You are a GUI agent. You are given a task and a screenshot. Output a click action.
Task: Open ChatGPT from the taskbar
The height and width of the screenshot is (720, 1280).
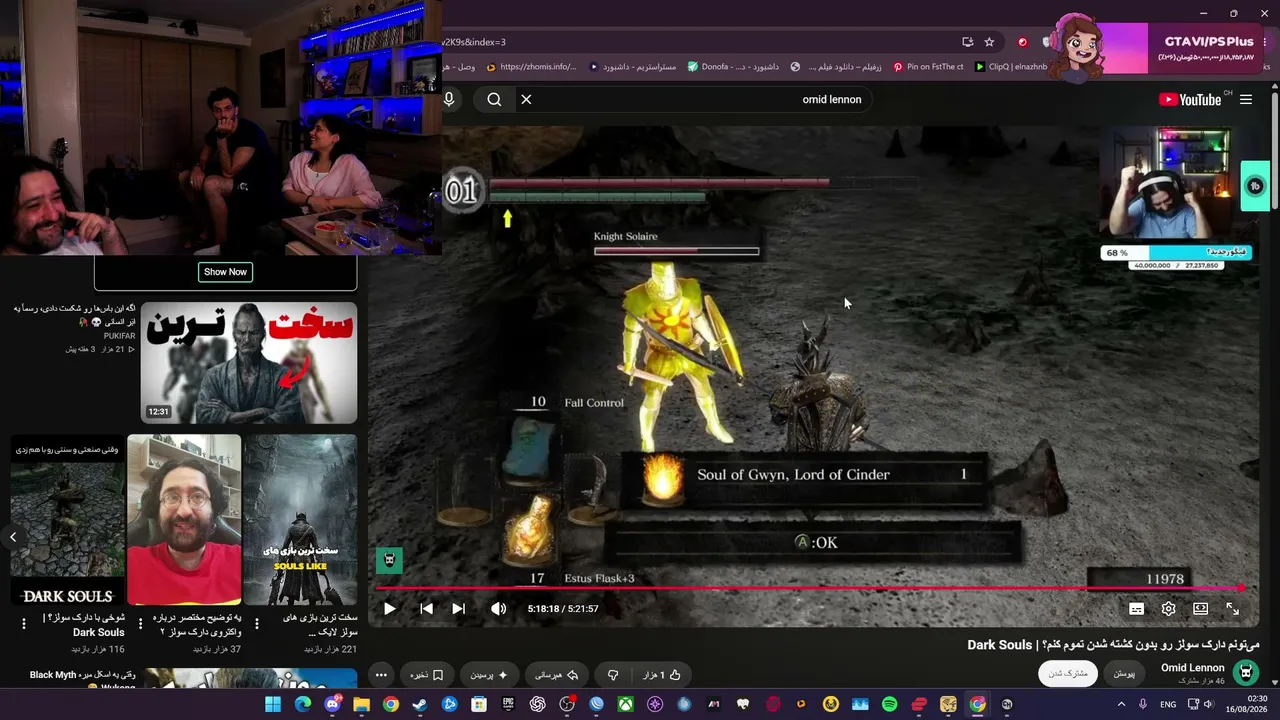[538, 704]
